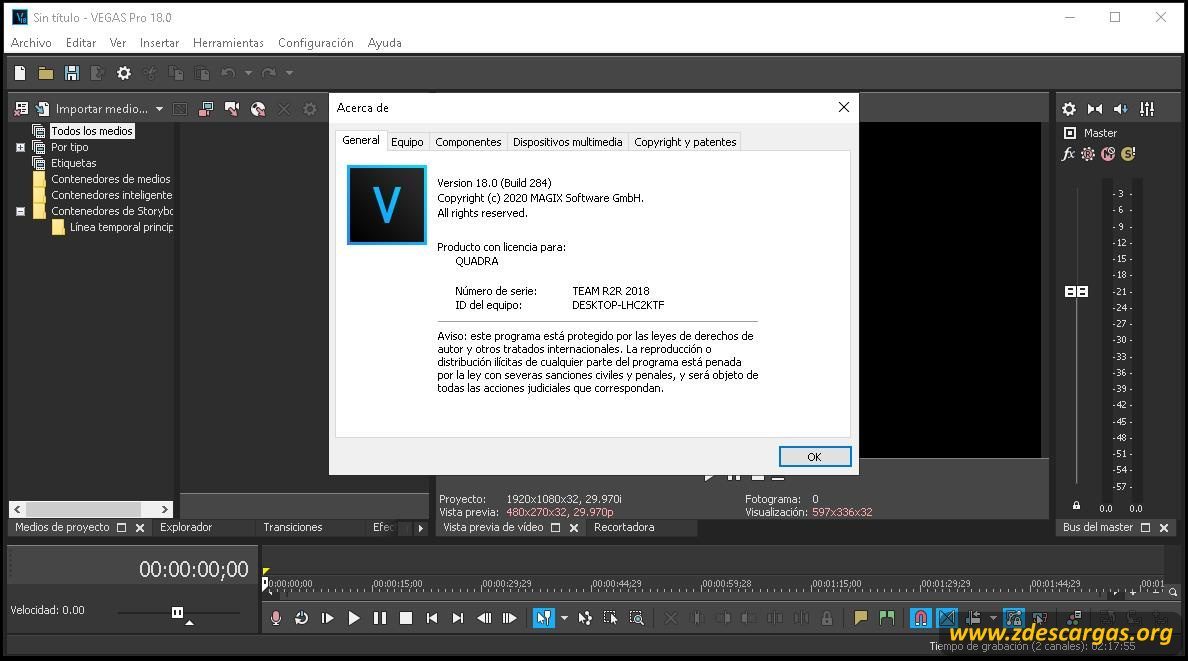The height and width of the screenshot is (661, 1188).
Task: Switch to the Explorador panel tab
Action: (186, 528)
